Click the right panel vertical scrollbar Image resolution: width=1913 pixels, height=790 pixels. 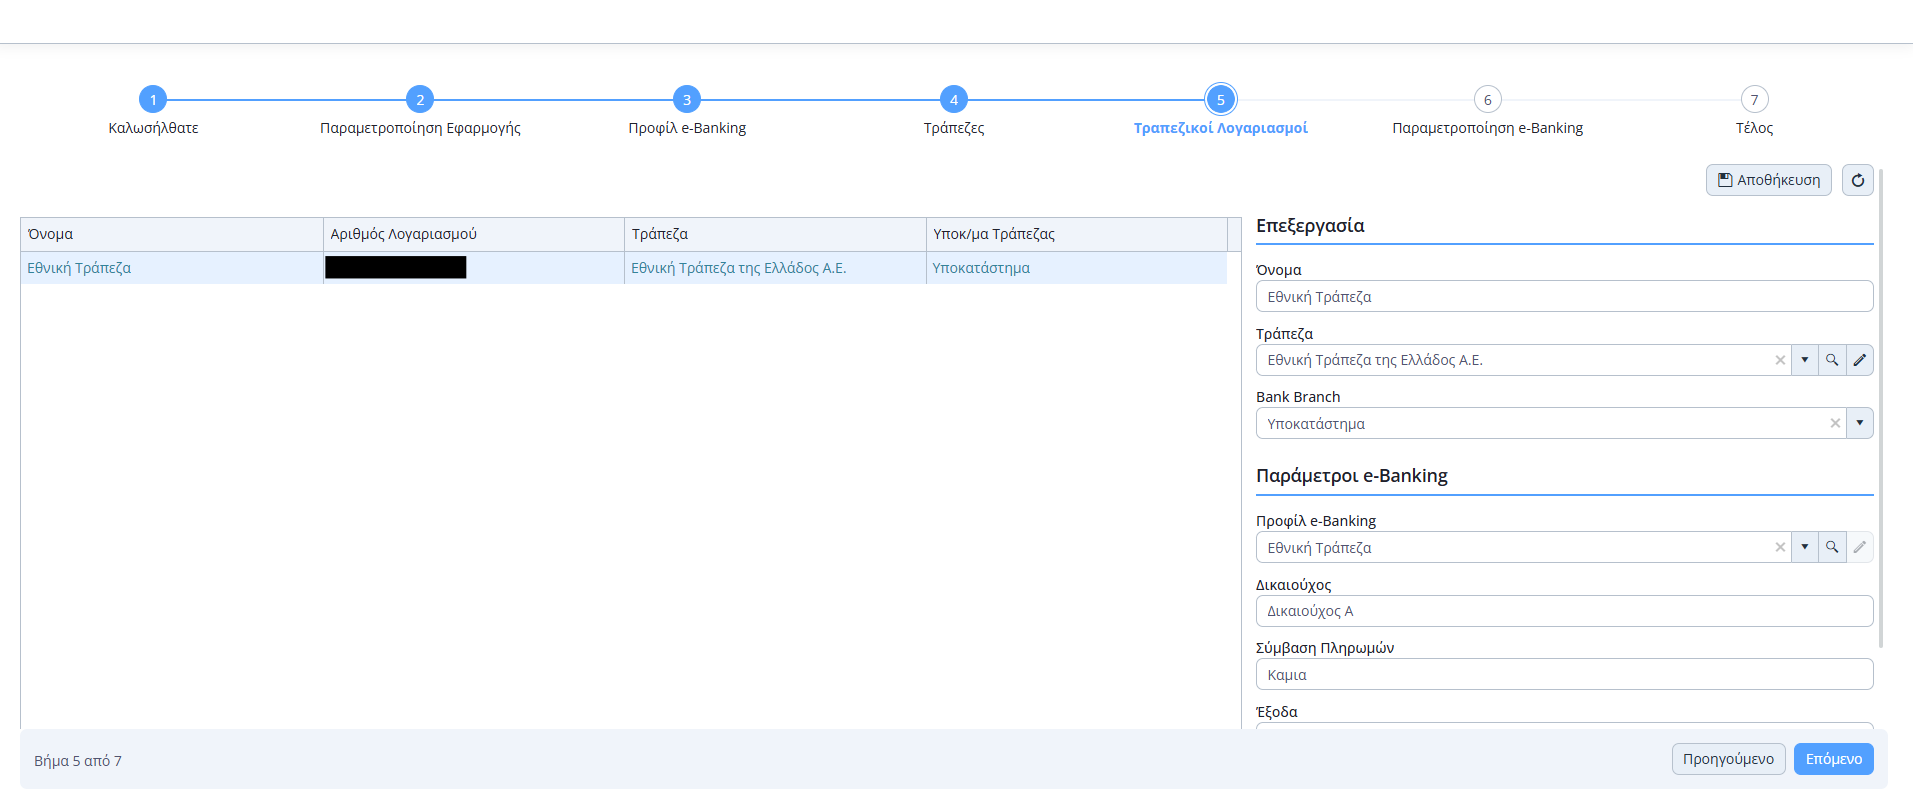point(1881,400)
